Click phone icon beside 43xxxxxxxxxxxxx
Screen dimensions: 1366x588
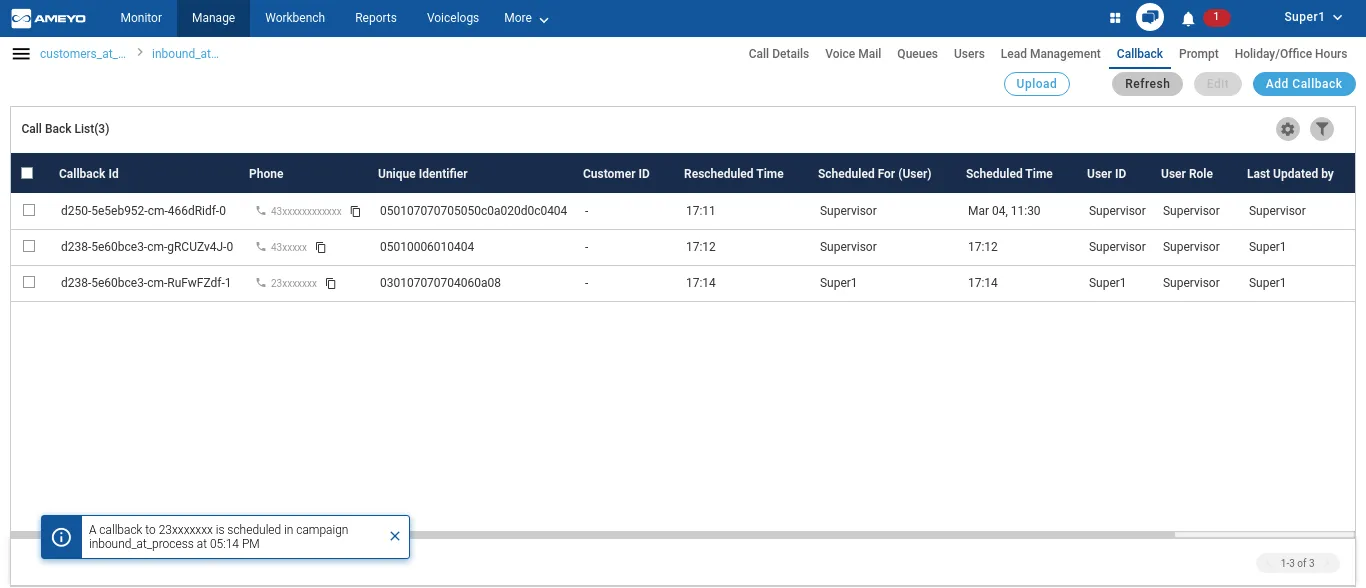pyautogui.click(x=261, y=212)
